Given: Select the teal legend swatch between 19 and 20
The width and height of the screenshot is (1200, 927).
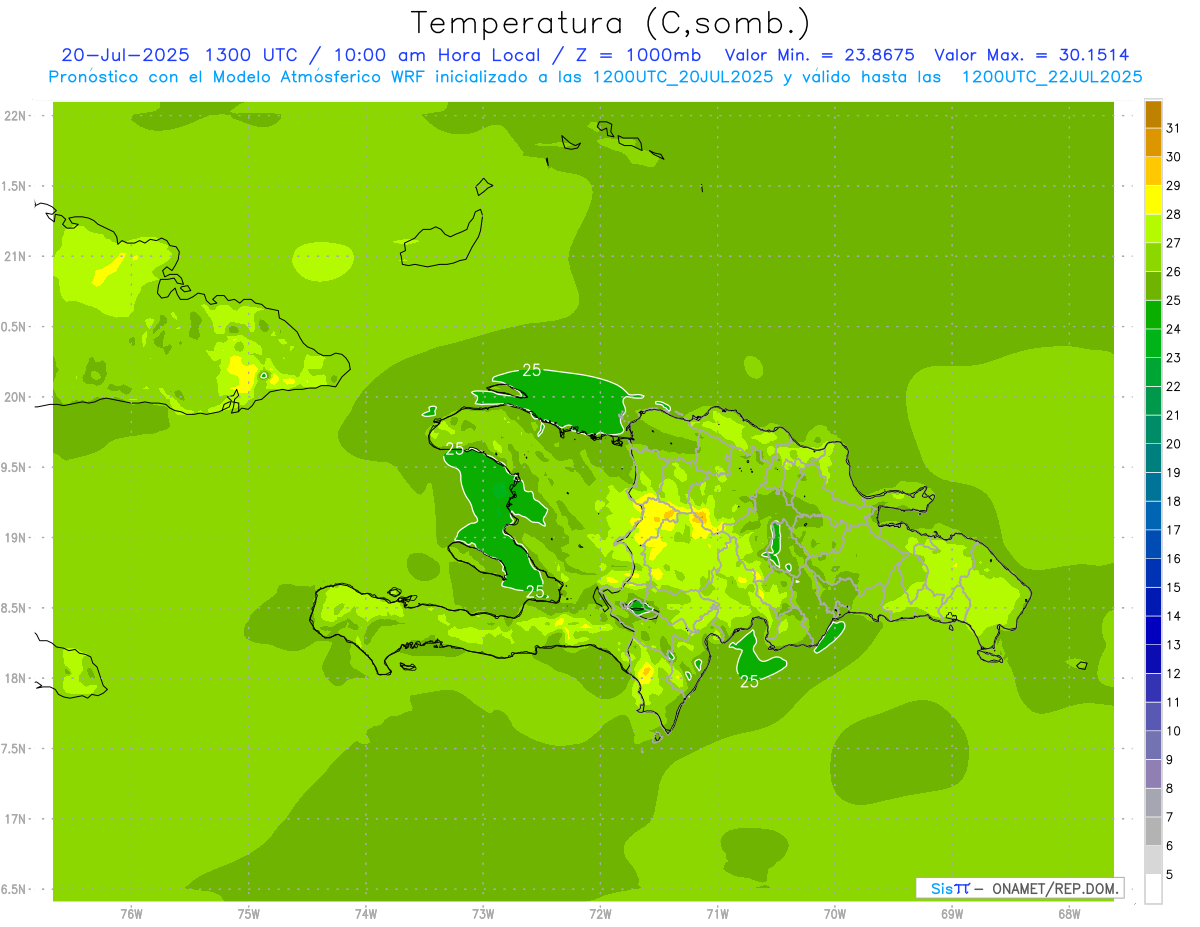Looking at the screenshot, I should (1153, 458).
